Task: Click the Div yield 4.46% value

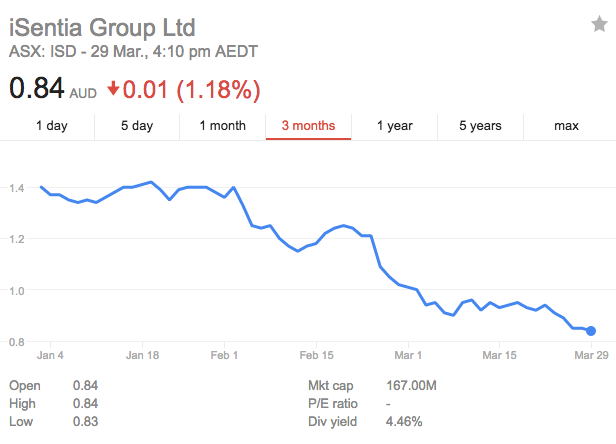Action: click(x=404, y=422)
